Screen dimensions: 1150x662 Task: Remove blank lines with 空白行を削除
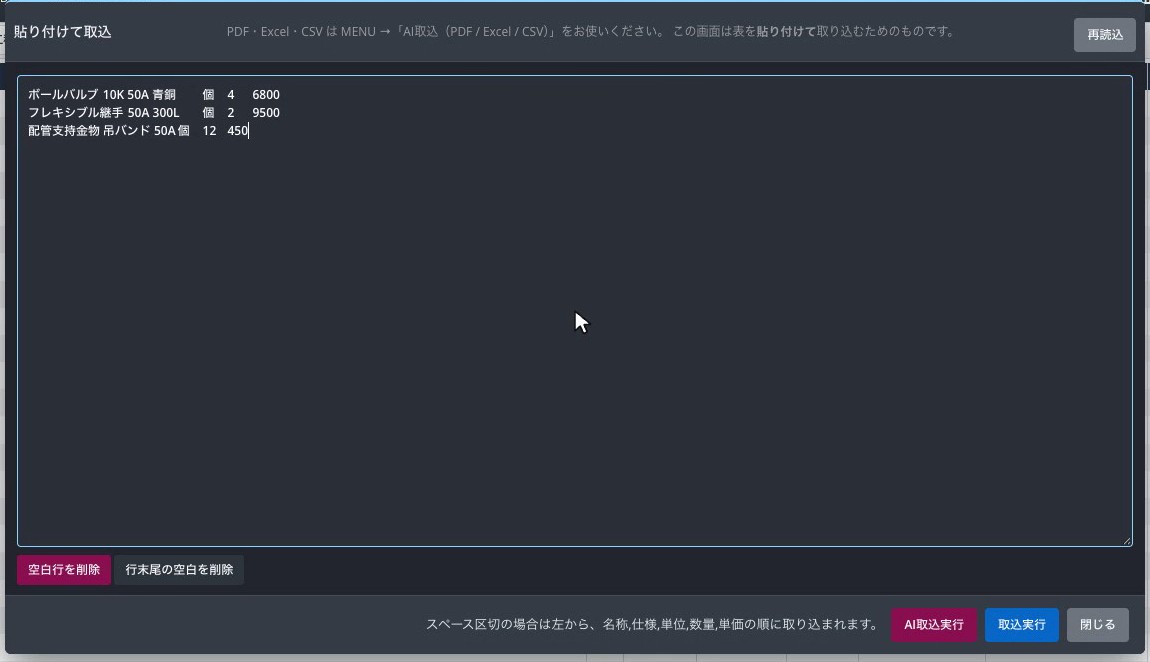pyautogui.click(x=64, y=570)
